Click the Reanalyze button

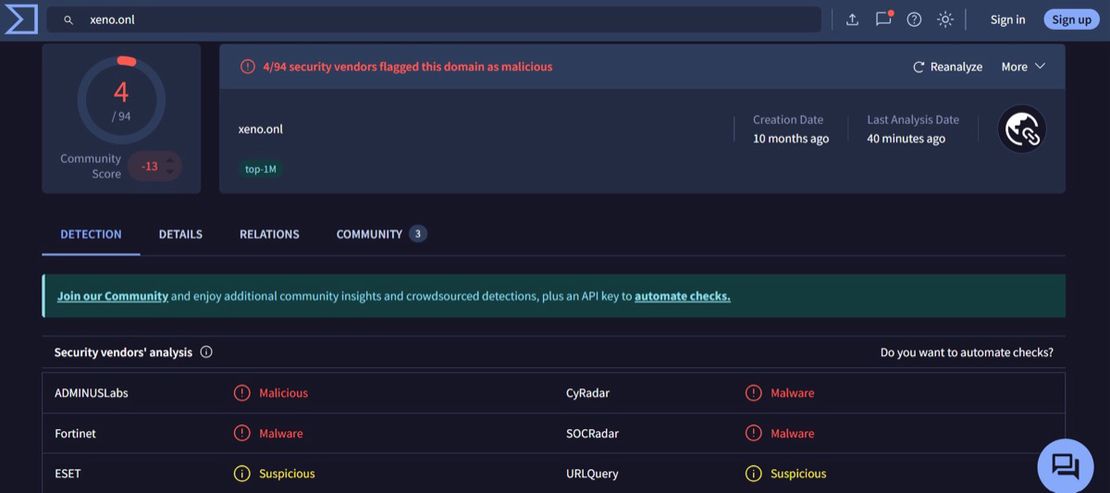[x=947, y=67]
